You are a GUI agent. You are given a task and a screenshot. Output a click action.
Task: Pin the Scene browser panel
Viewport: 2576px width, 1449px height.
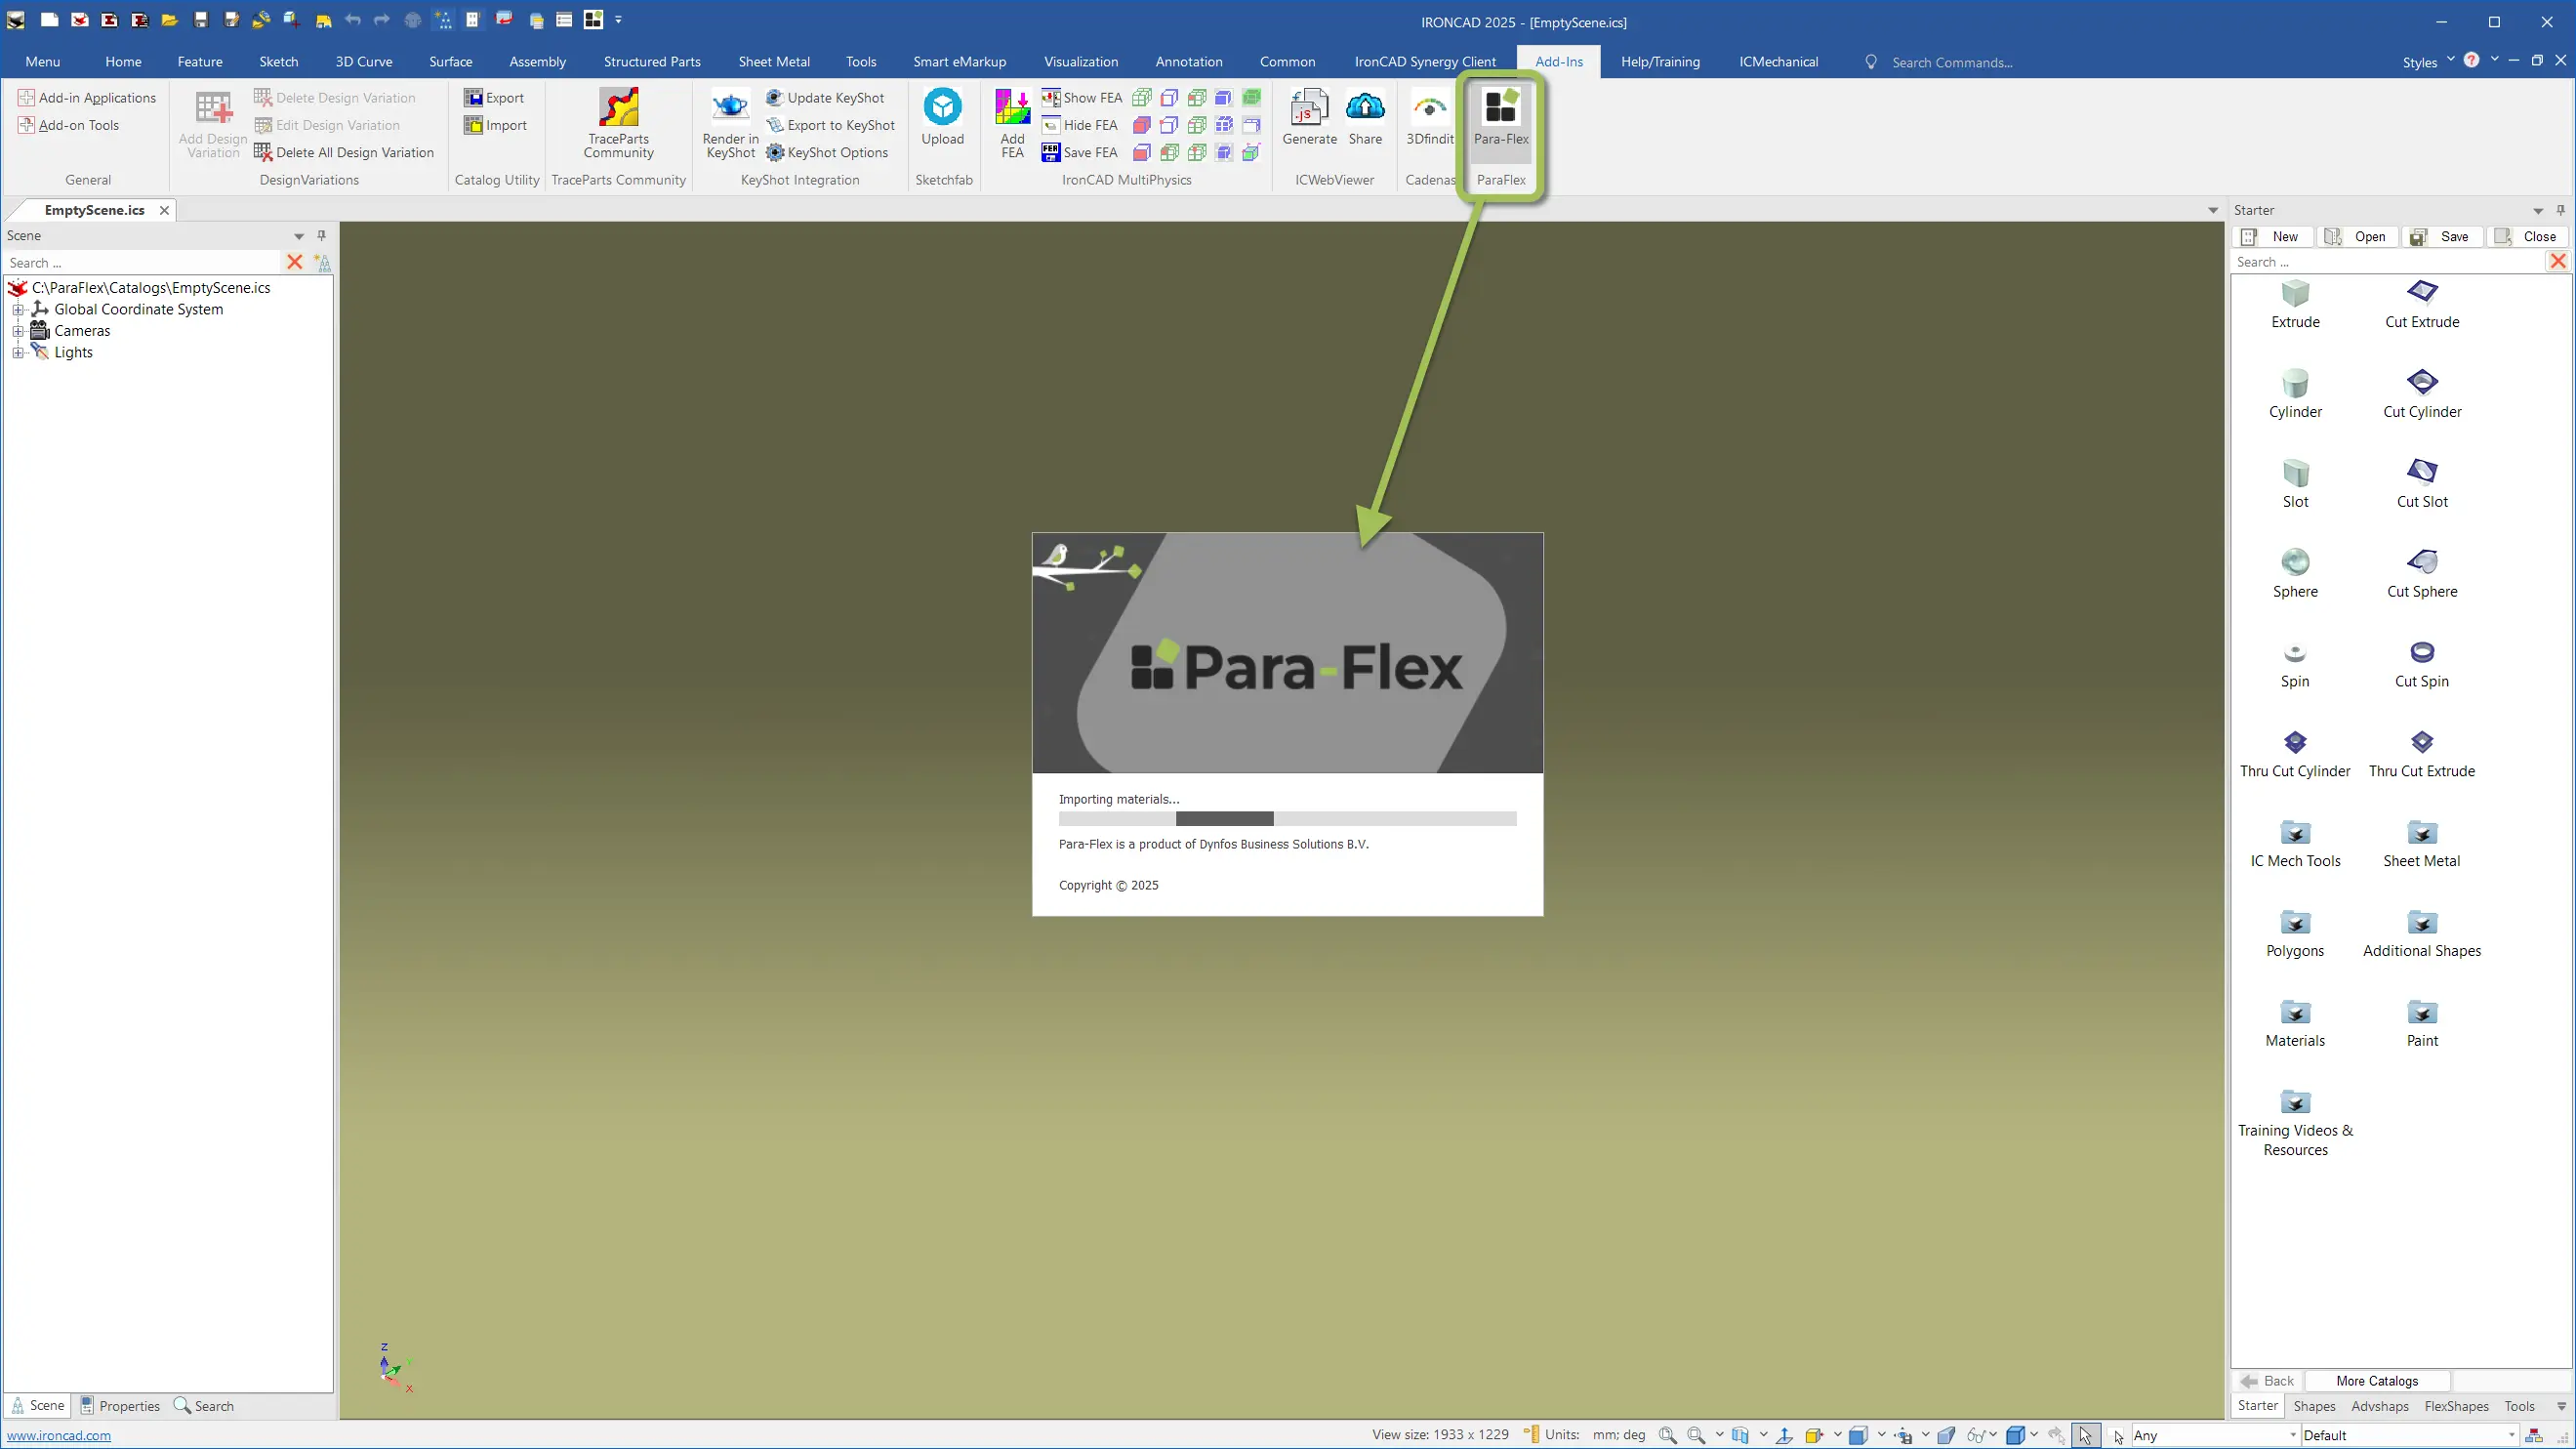pyautogui.click(x=322, y=235)
